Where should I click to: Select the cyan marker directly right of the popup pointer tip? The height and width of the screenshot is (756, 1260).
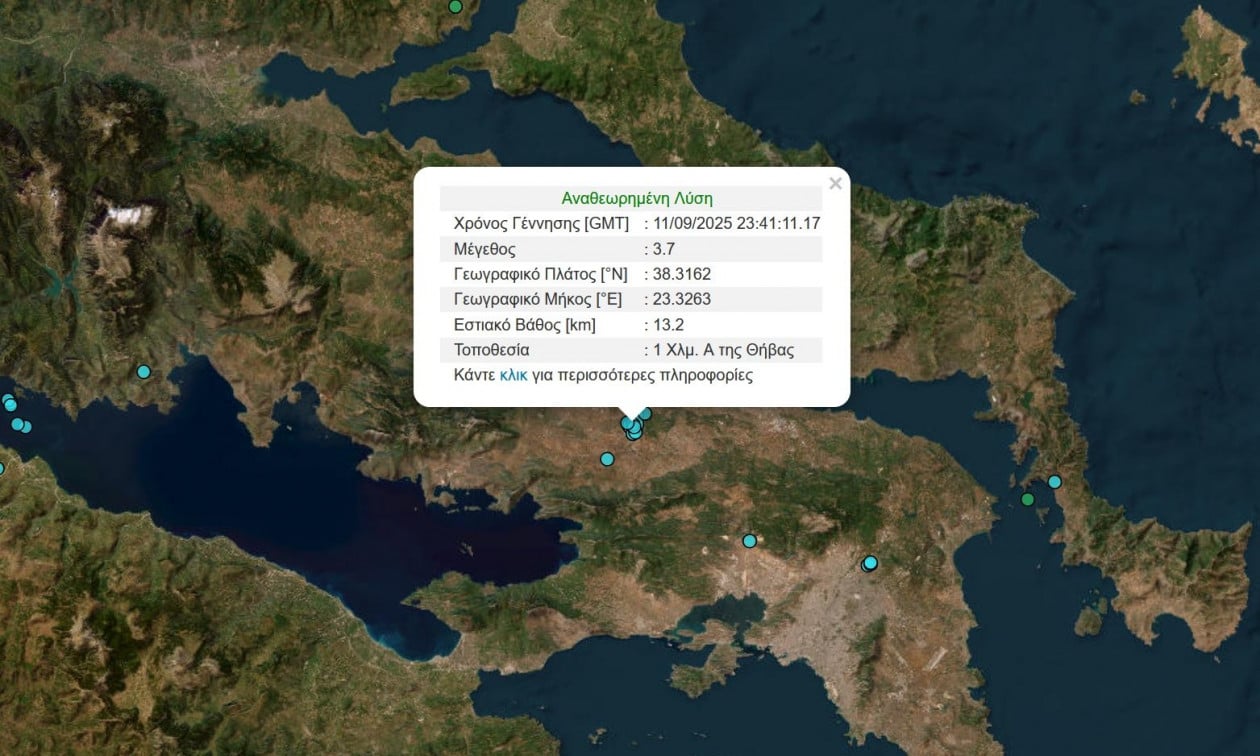coord(645,413)
